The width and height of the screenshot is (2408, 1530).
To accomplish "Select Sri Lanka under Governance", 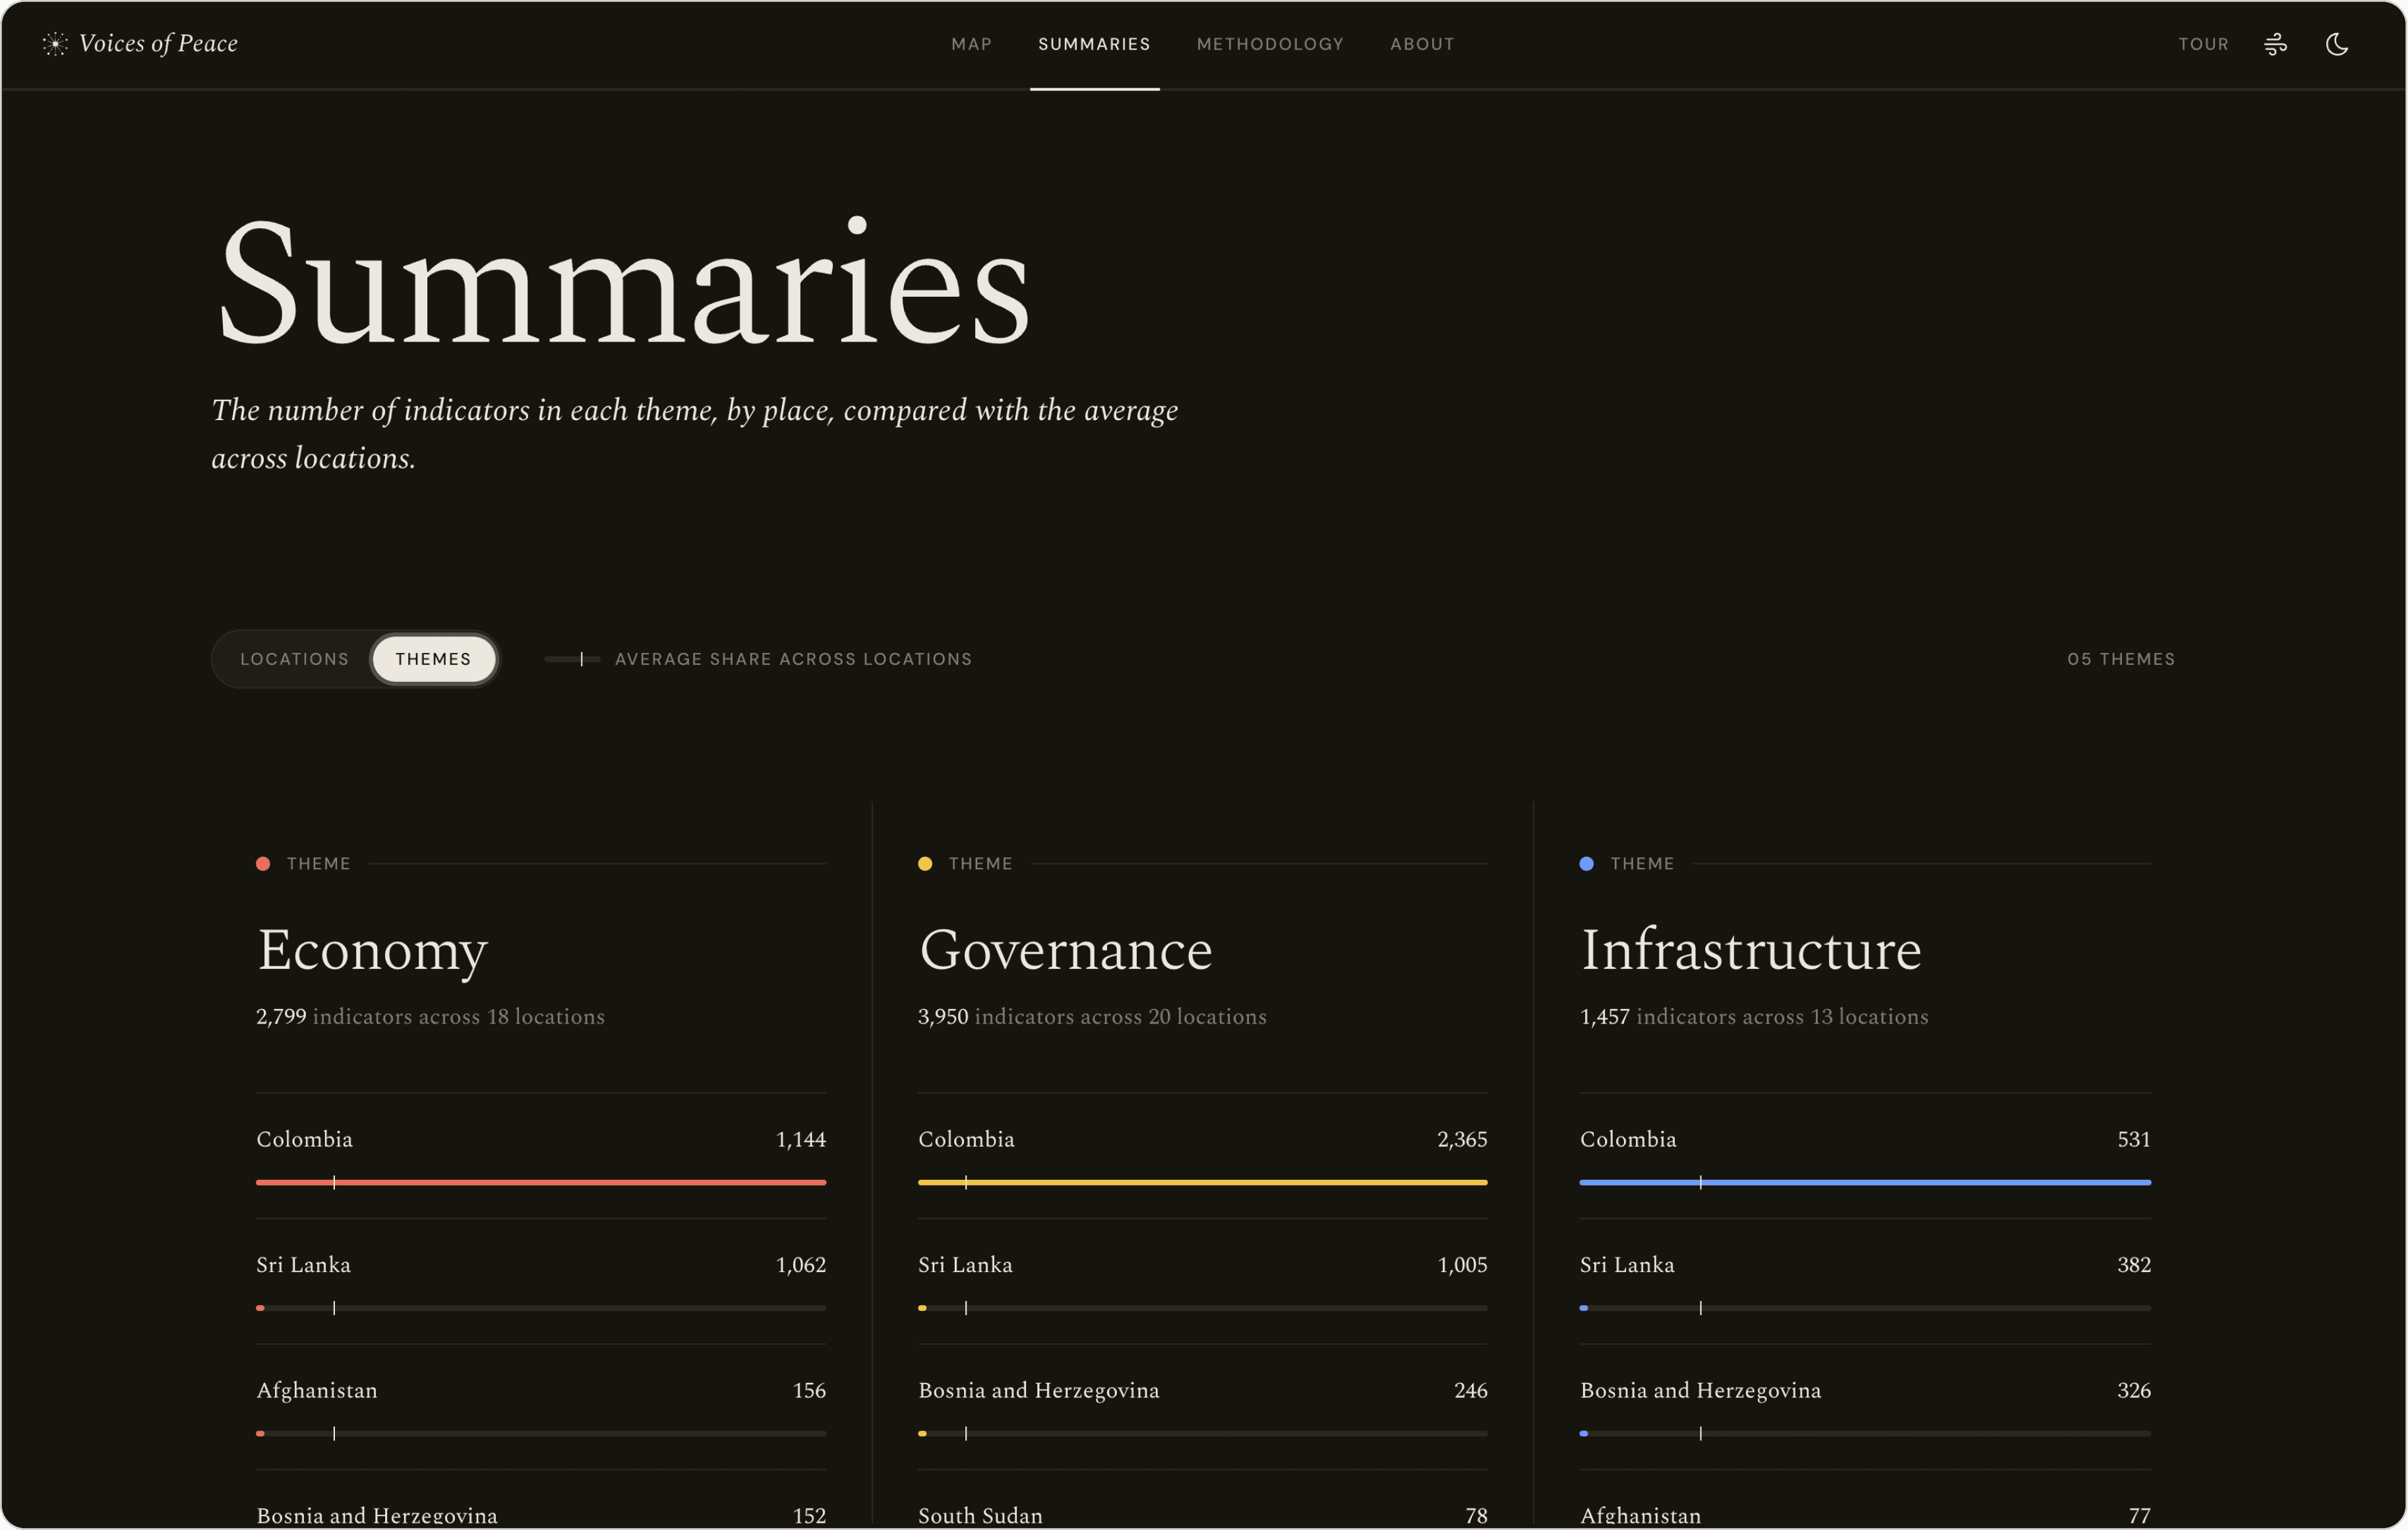I will [x=1203, y=1281].
